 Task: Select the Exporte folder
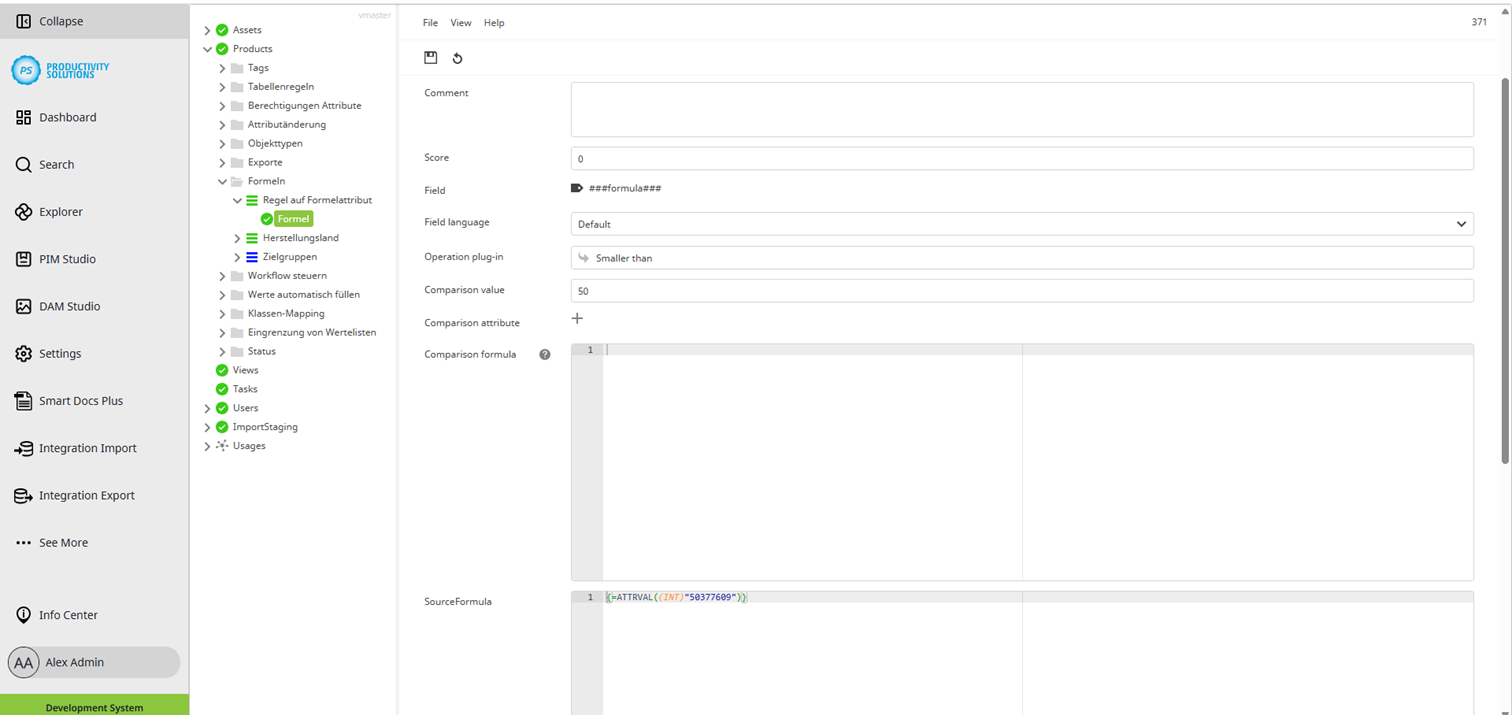[x=265, y=163]
